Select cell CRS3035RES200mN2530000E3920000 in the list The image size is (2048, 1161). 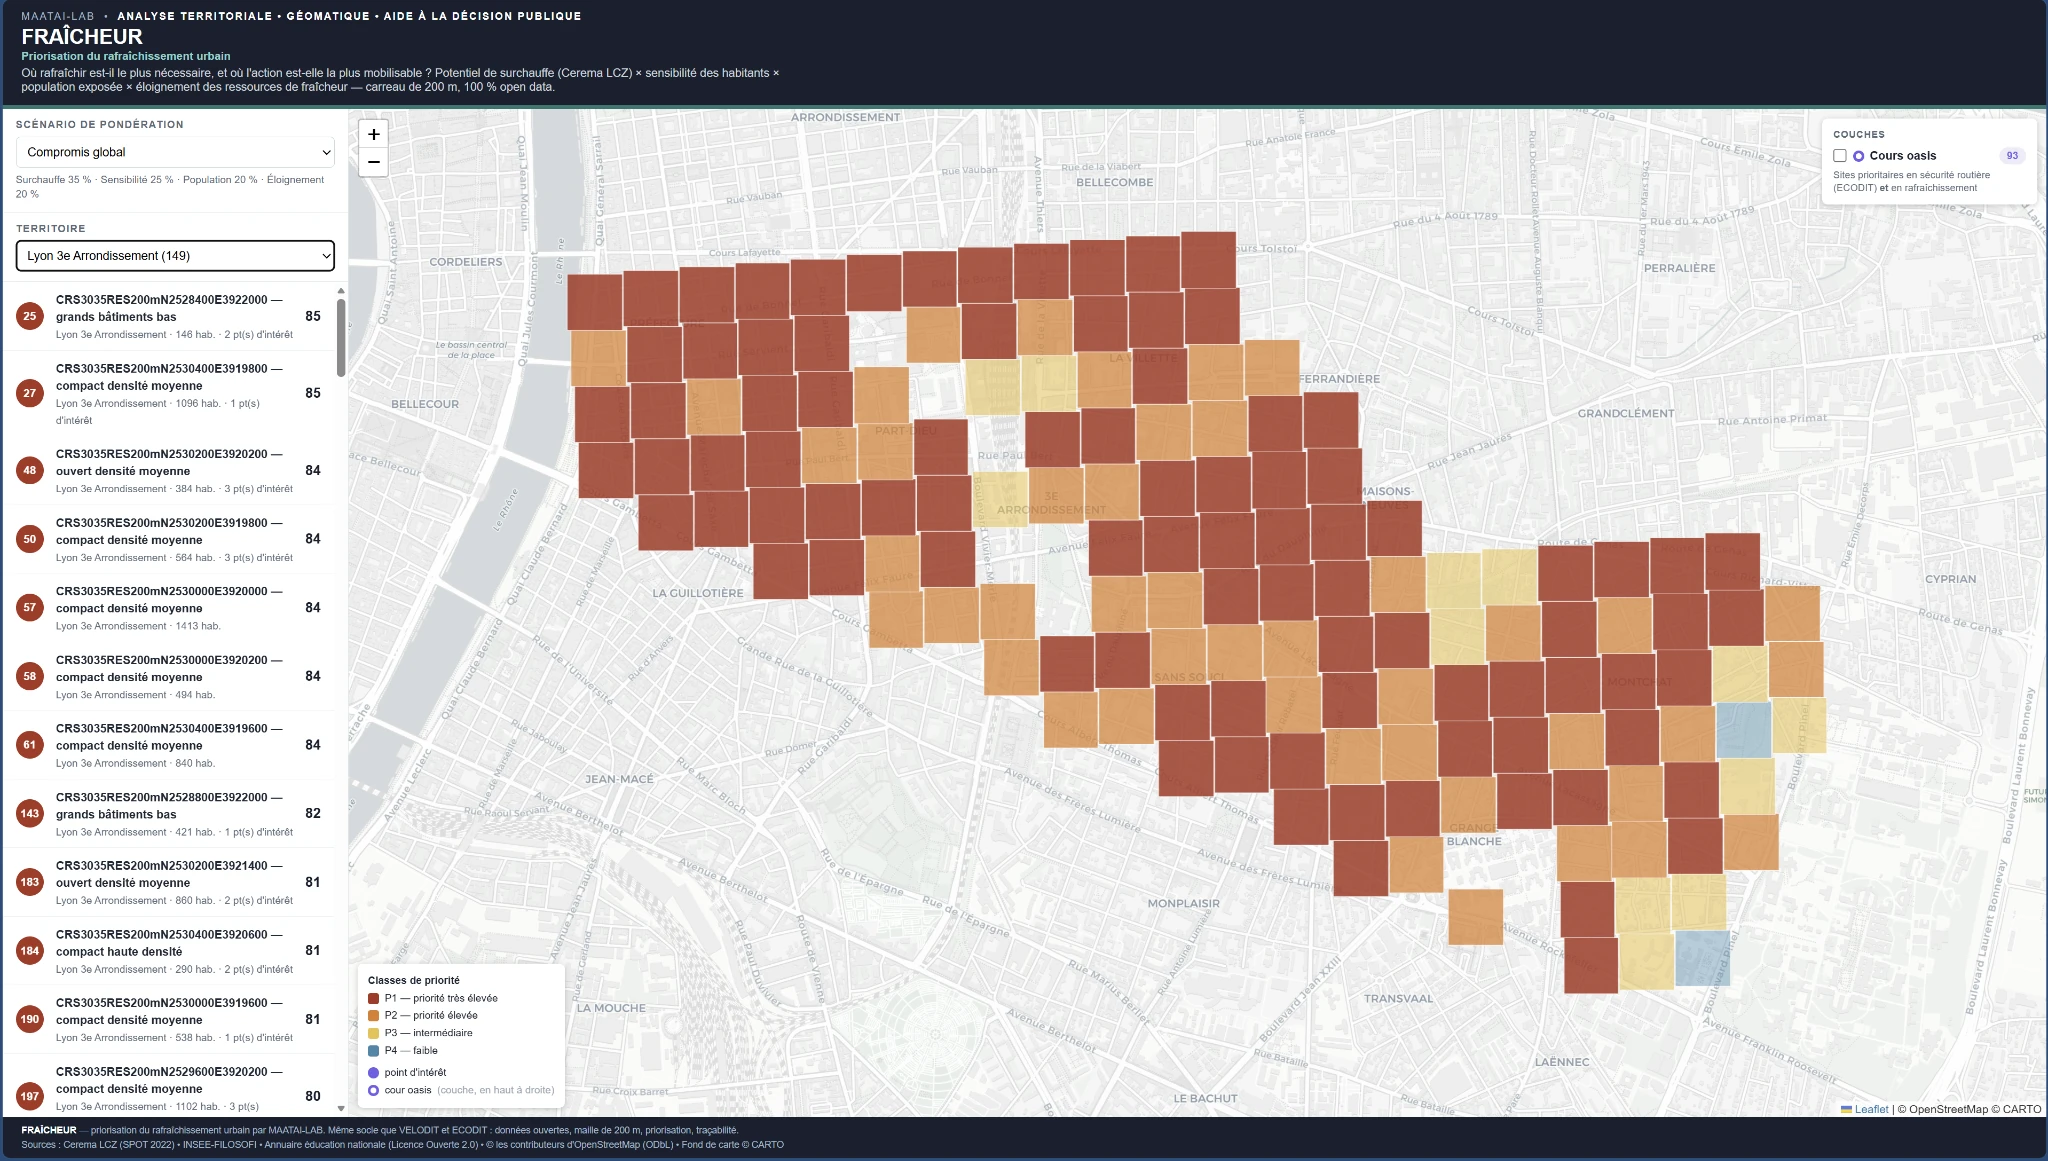coord(169,607)
